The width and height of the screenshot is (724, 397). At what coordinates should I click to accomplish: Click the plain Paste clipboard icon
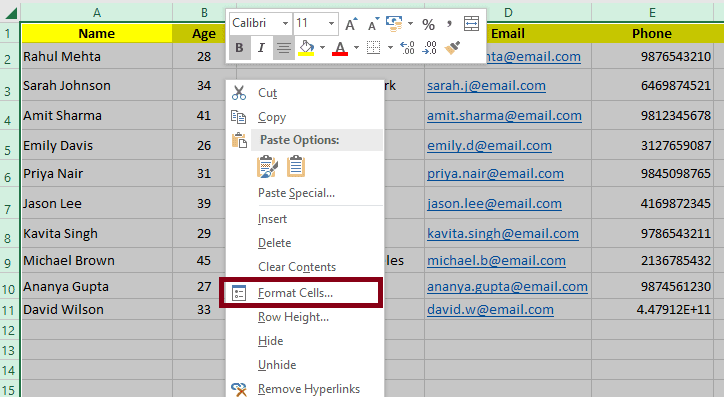(x=296, y=167)
